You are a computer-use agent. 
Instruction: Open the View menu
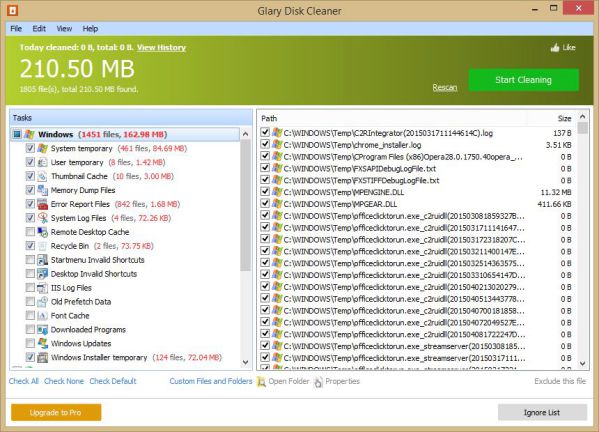(64, 29)
